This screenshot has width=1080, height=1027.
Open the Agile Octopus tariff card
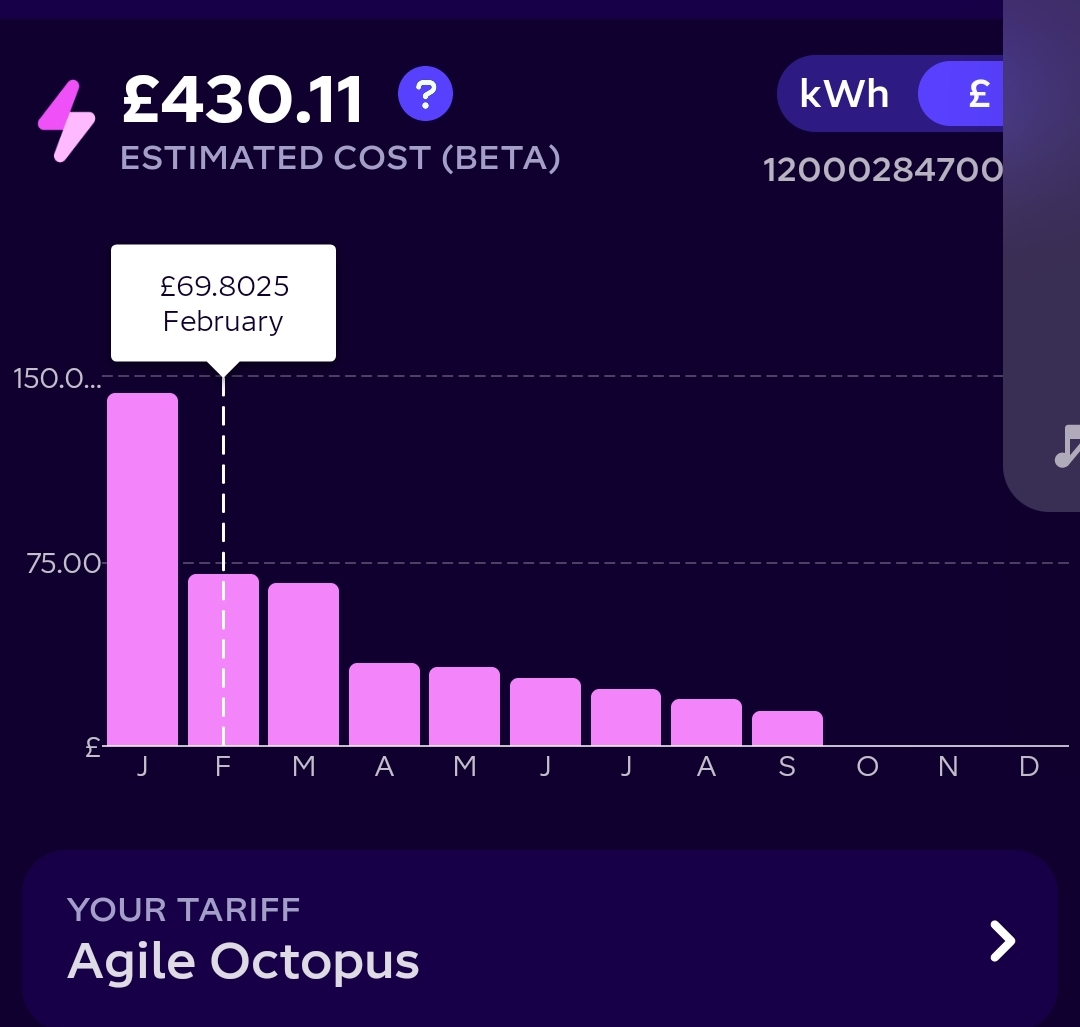tap(540, 939)
